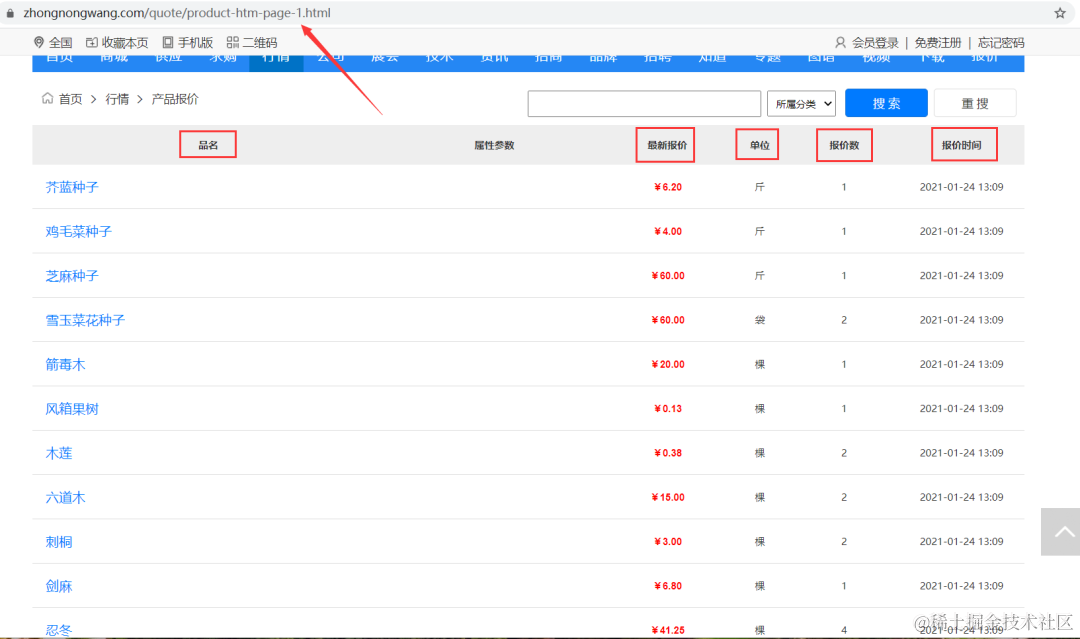1080x639 pixels.
Task: Open the 芥蓝种子 product link
Action: coord(72,187)
